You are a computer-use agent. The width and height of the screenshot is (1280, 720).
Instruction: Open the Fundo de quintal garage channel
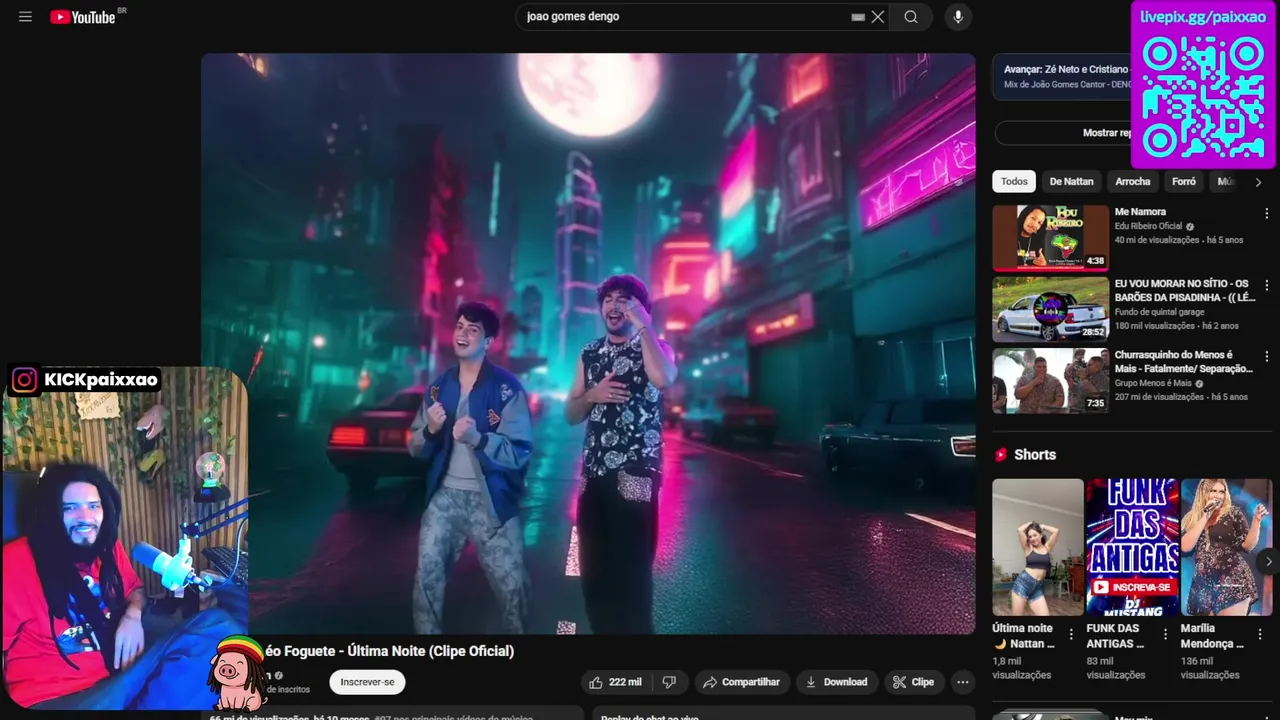[1160, 312]
